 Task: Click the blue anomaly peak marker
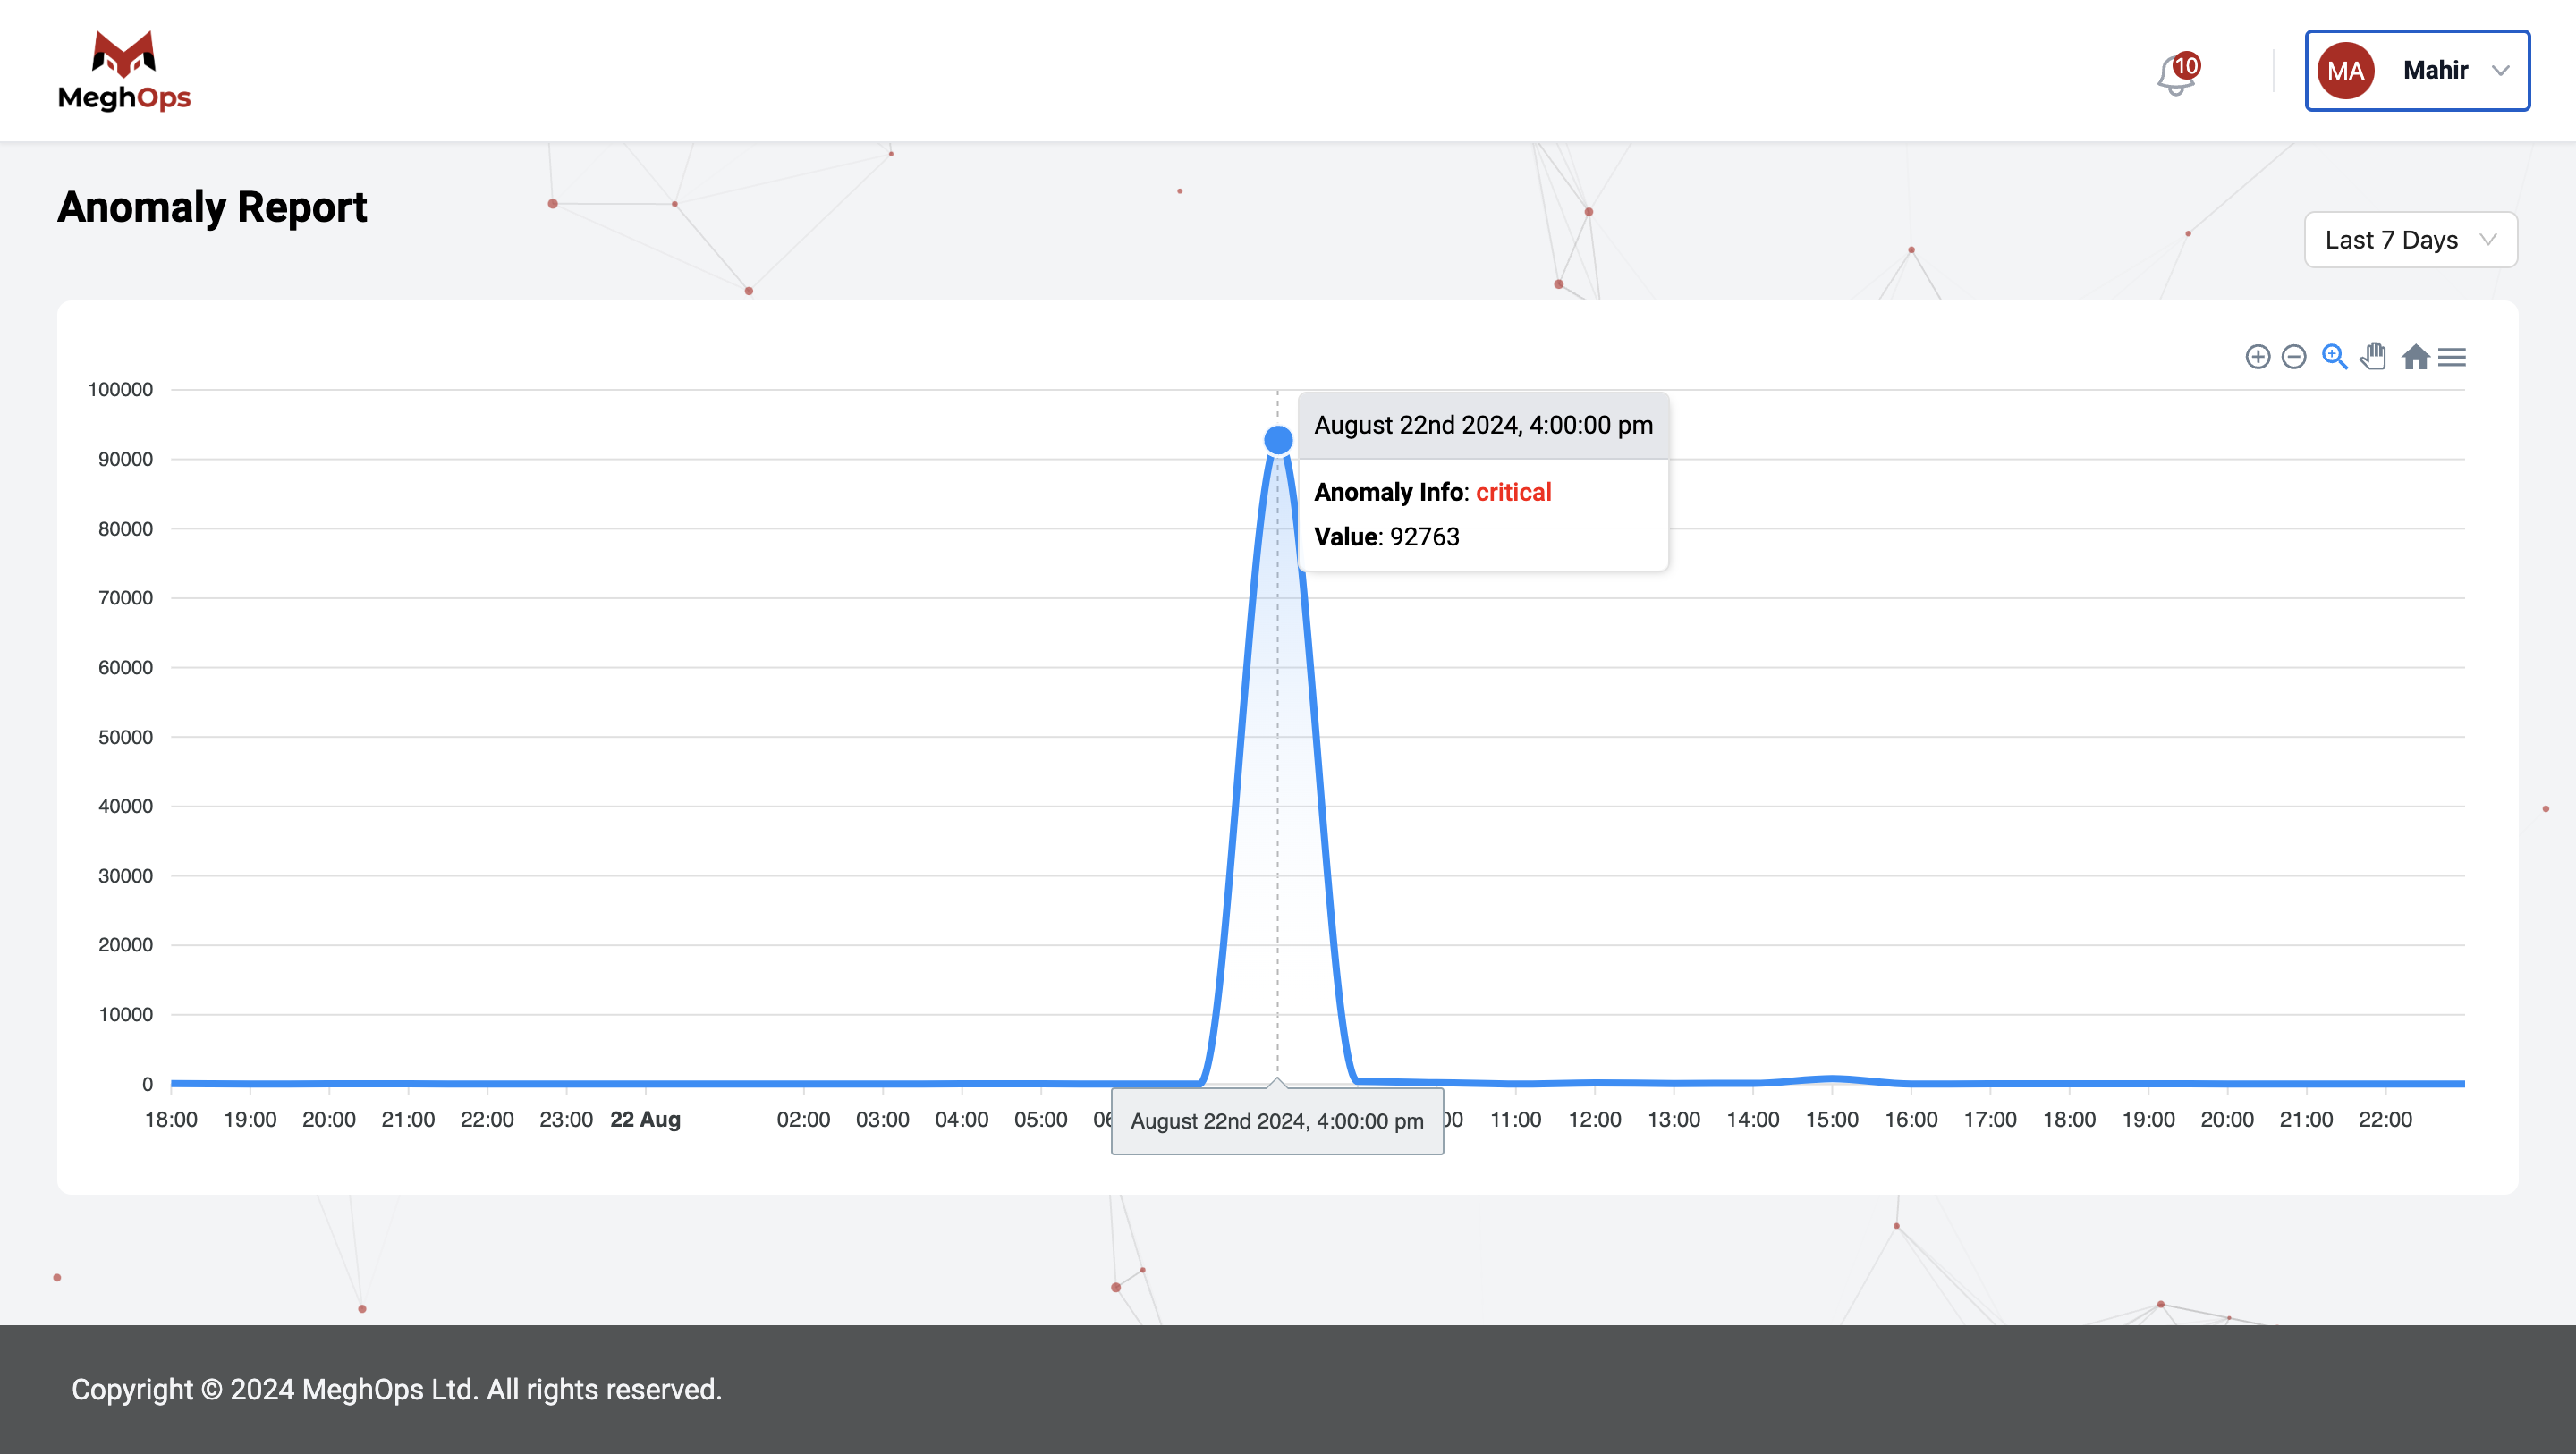click(x=1278, y=439)
